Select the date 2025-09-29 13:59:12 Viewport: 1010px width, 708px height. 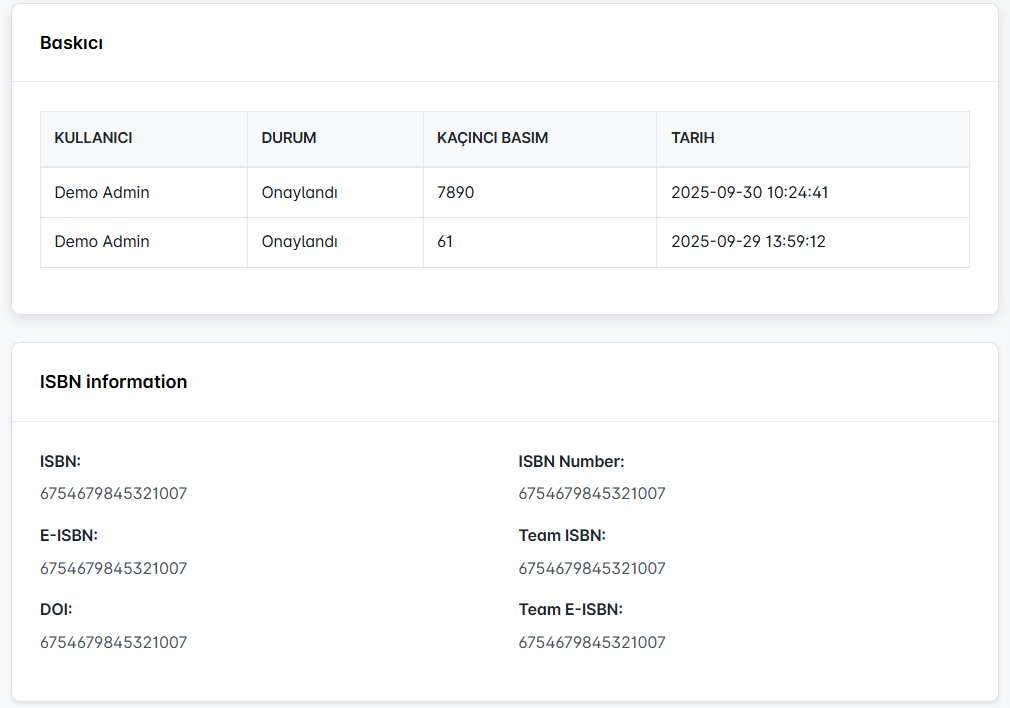[748, 241]
